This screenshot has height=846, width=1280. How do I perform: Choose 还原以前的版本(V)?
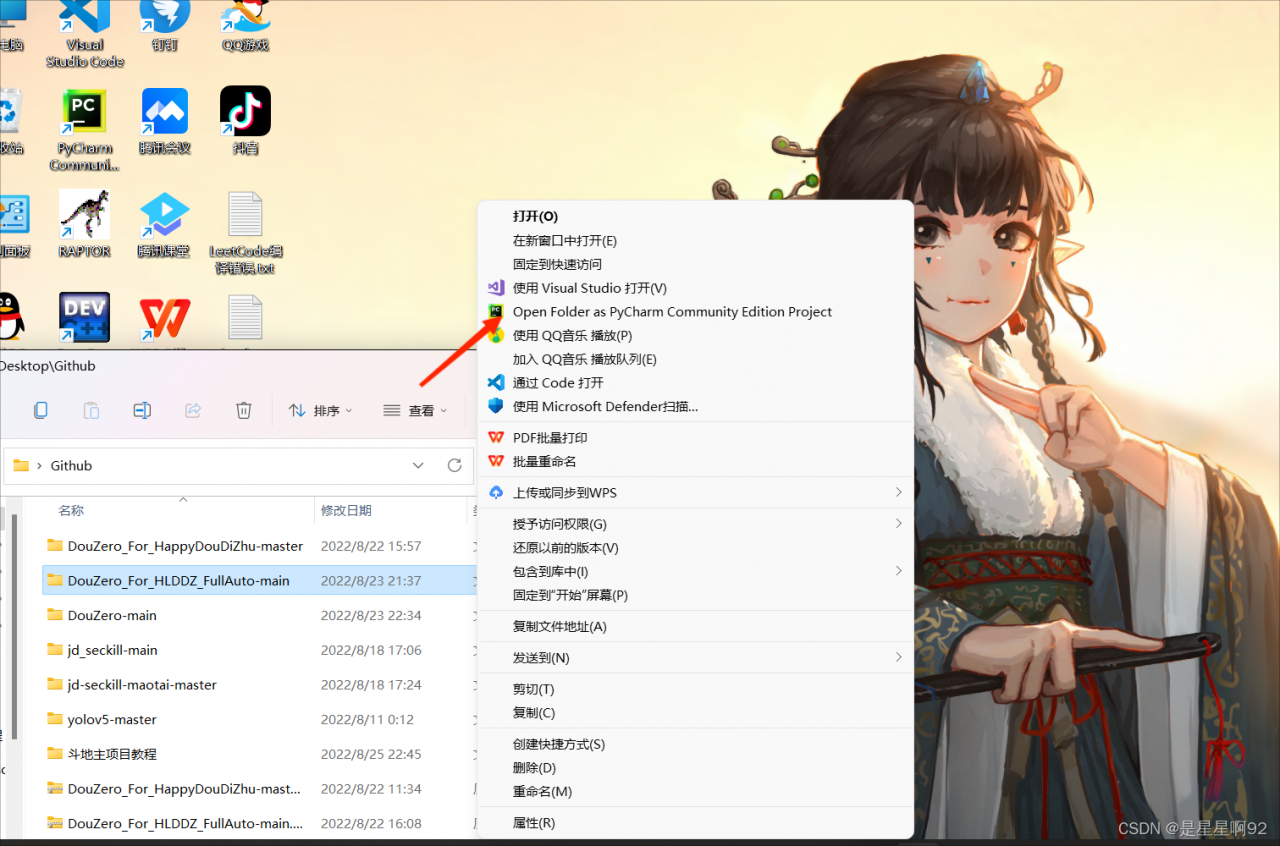pyautogui.click(x=566, y=548)
